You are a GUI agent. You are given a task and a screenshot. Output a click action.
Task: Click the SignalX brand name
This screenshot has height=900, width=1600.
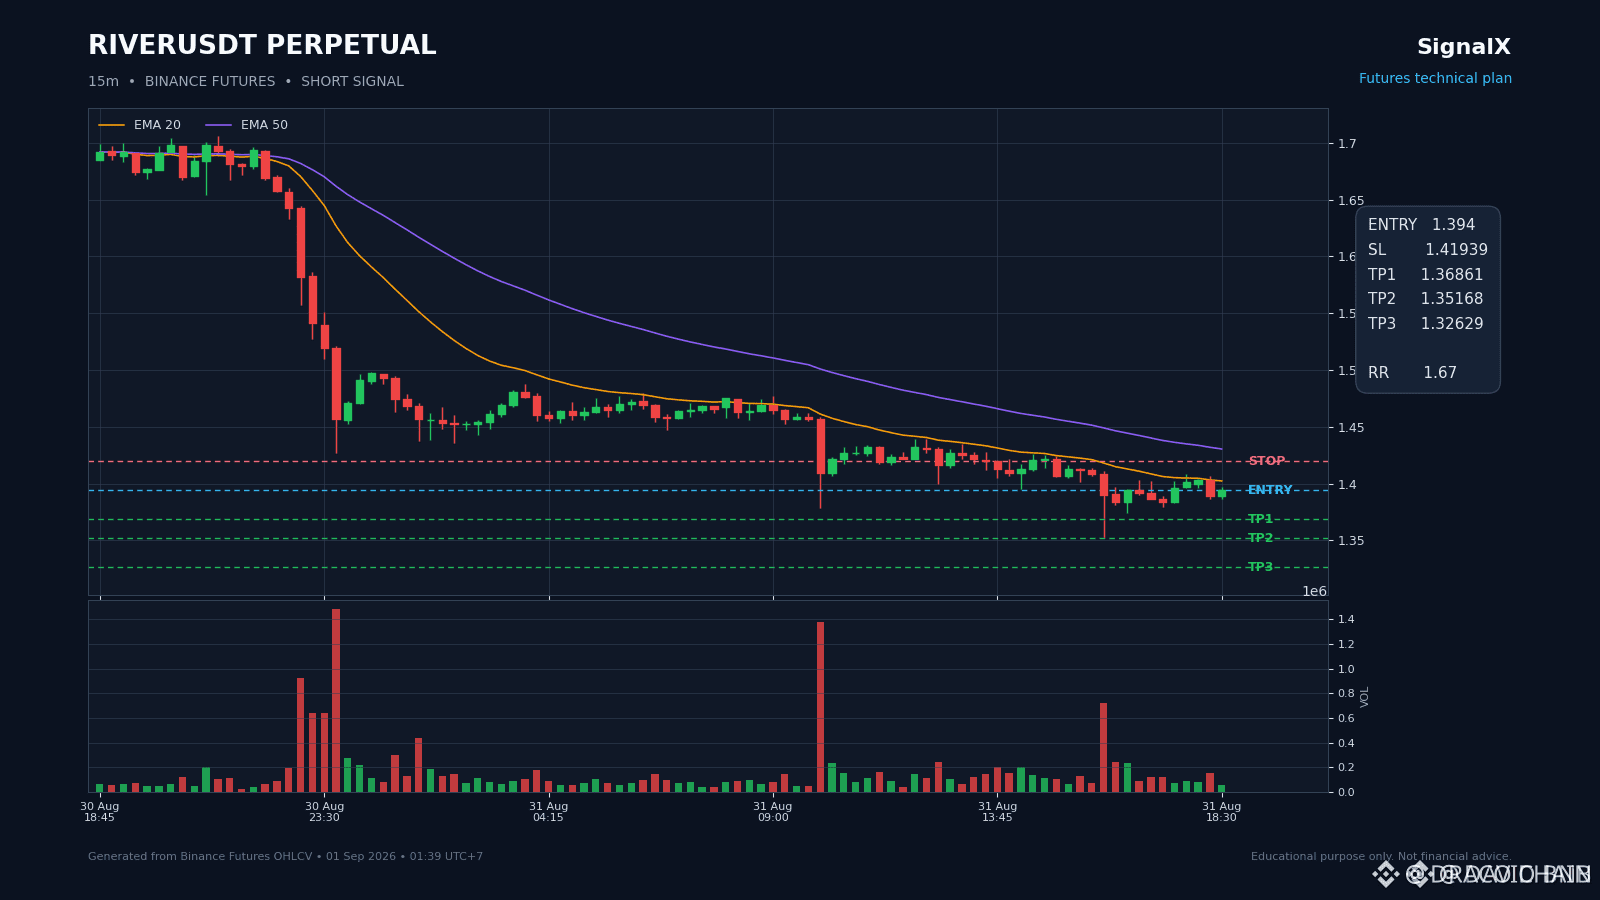(x=1464, y=47)
